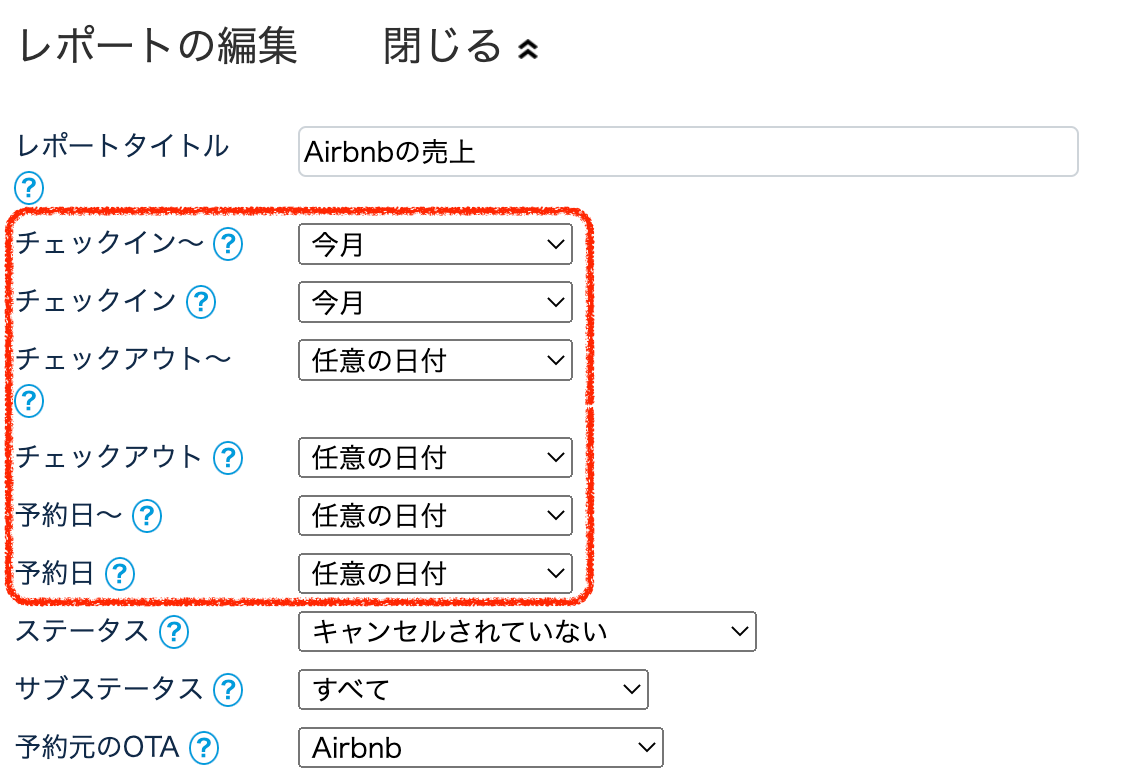Click help icon beside ステータス label

click(174, 631)
